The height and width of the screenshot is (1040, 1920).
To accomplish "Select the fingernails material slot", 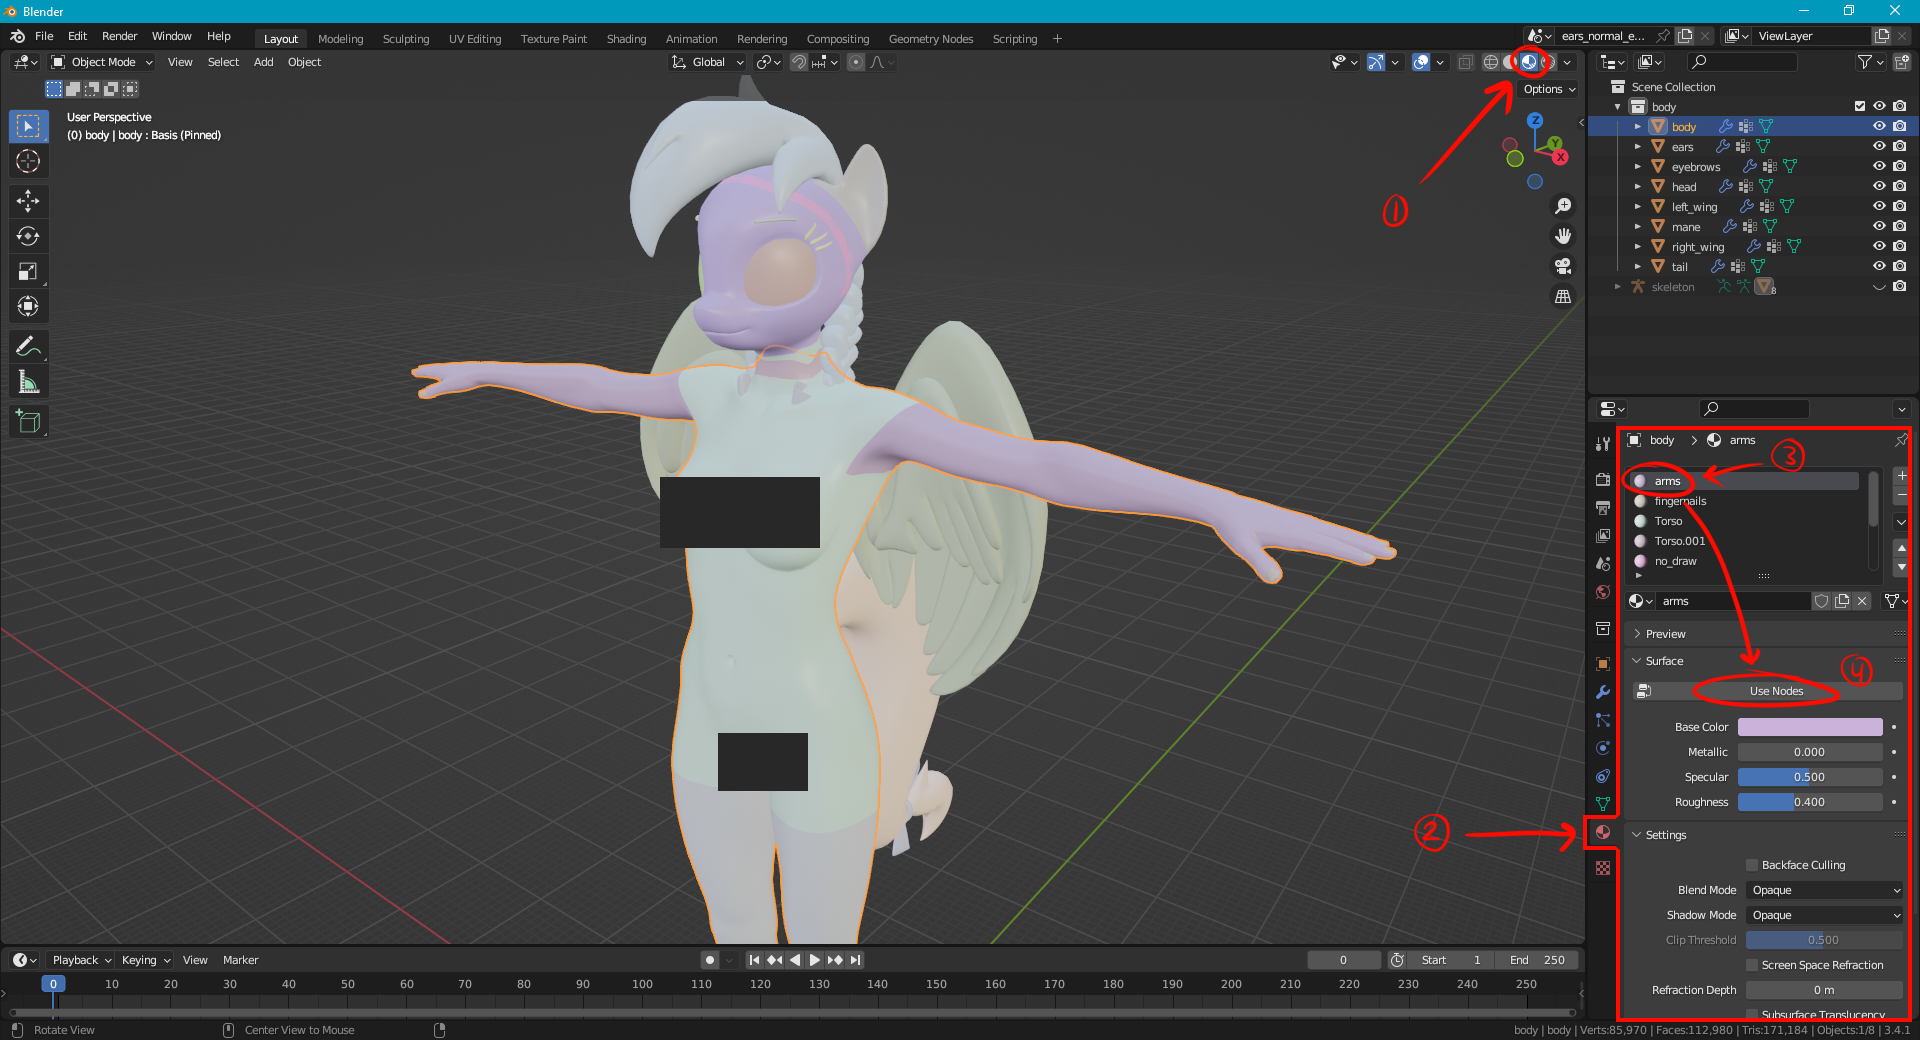I will pyautogui.click(x=1746, y=501).
